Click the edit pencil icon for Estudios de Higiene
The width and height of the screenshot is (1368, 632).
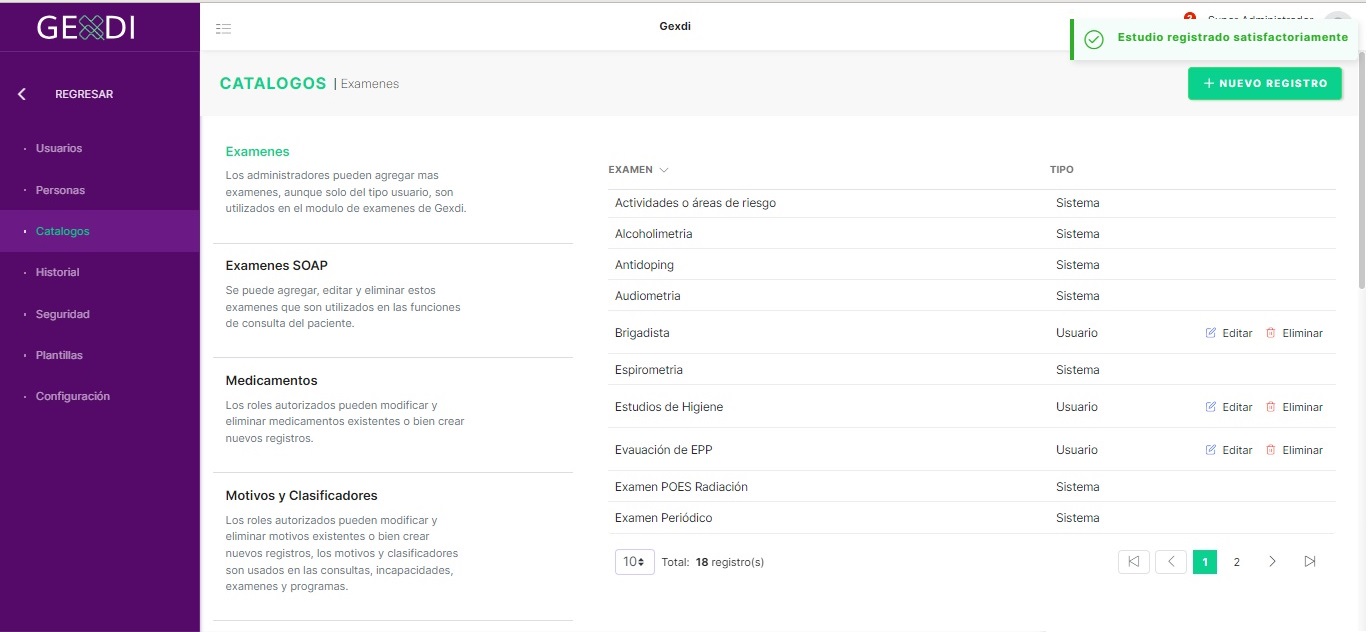1211,407
